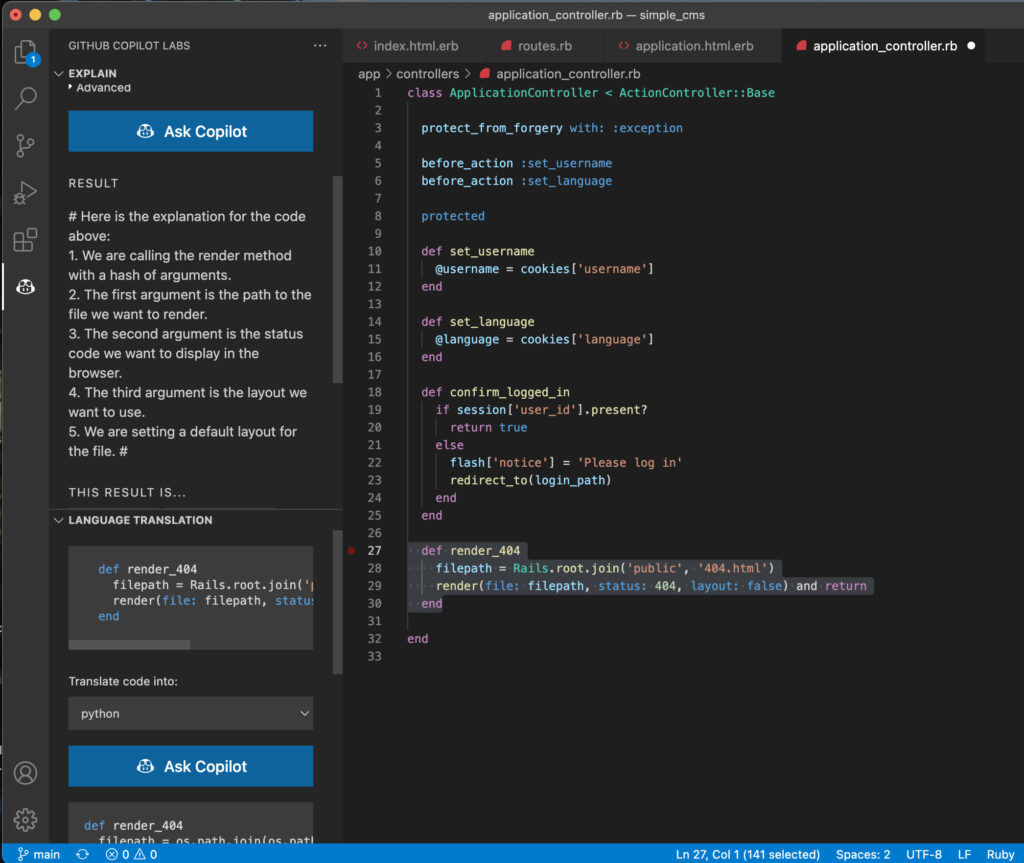1024x863 pixels.
Task: Open the Run and Debug view icon
Action: [25, 193]
